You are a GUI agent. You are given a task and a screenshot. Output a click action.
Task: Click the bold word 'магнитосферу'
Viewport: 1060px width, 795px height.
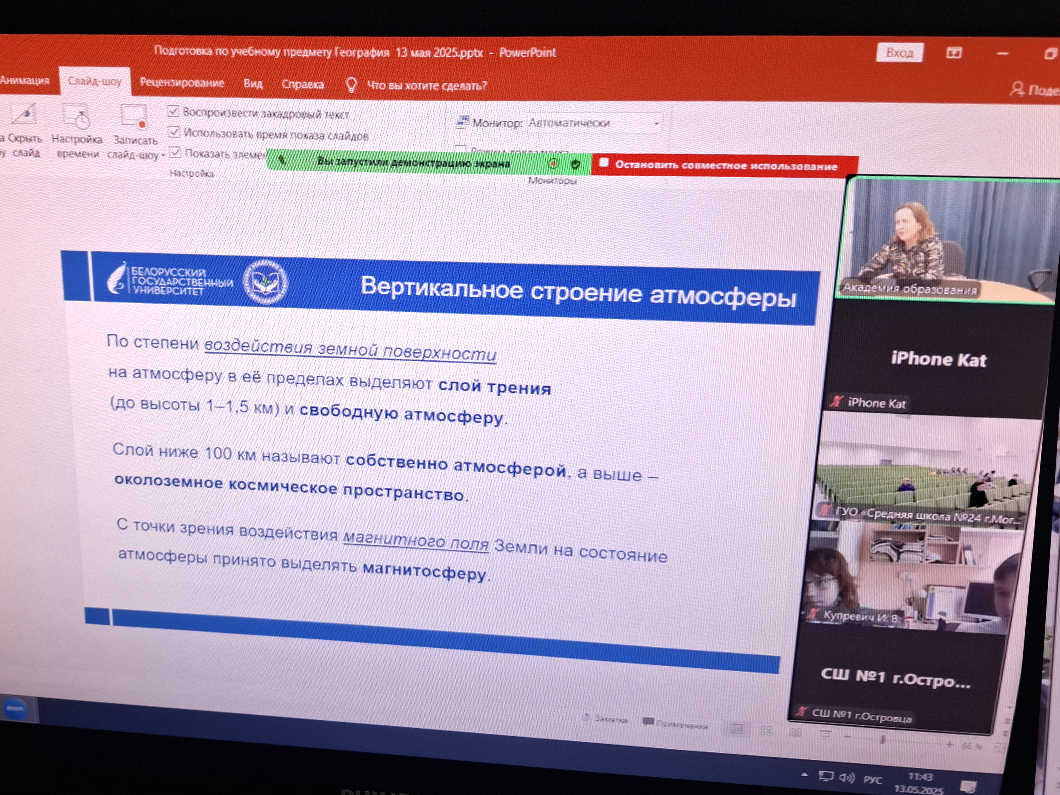425,571
